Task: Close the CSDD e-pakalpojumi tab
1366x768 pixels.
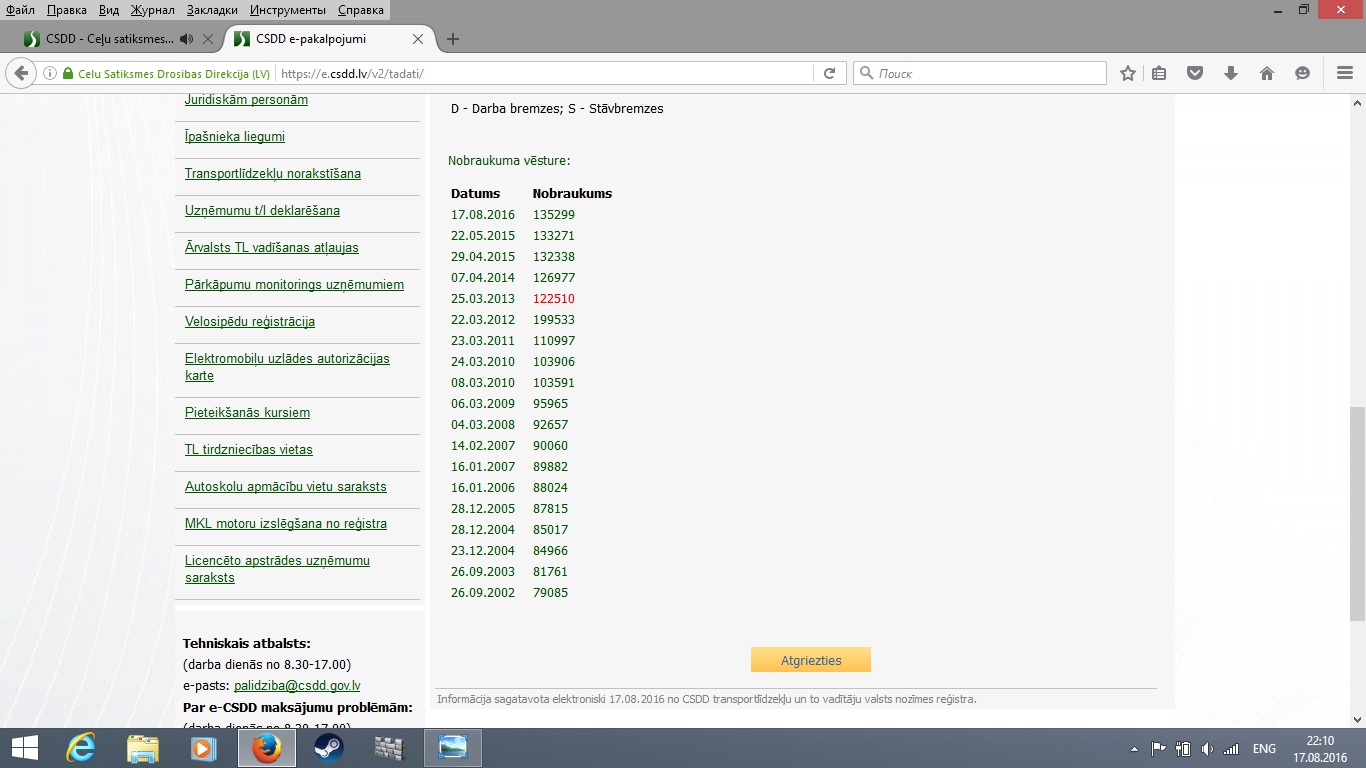Action: coord(418,39)
